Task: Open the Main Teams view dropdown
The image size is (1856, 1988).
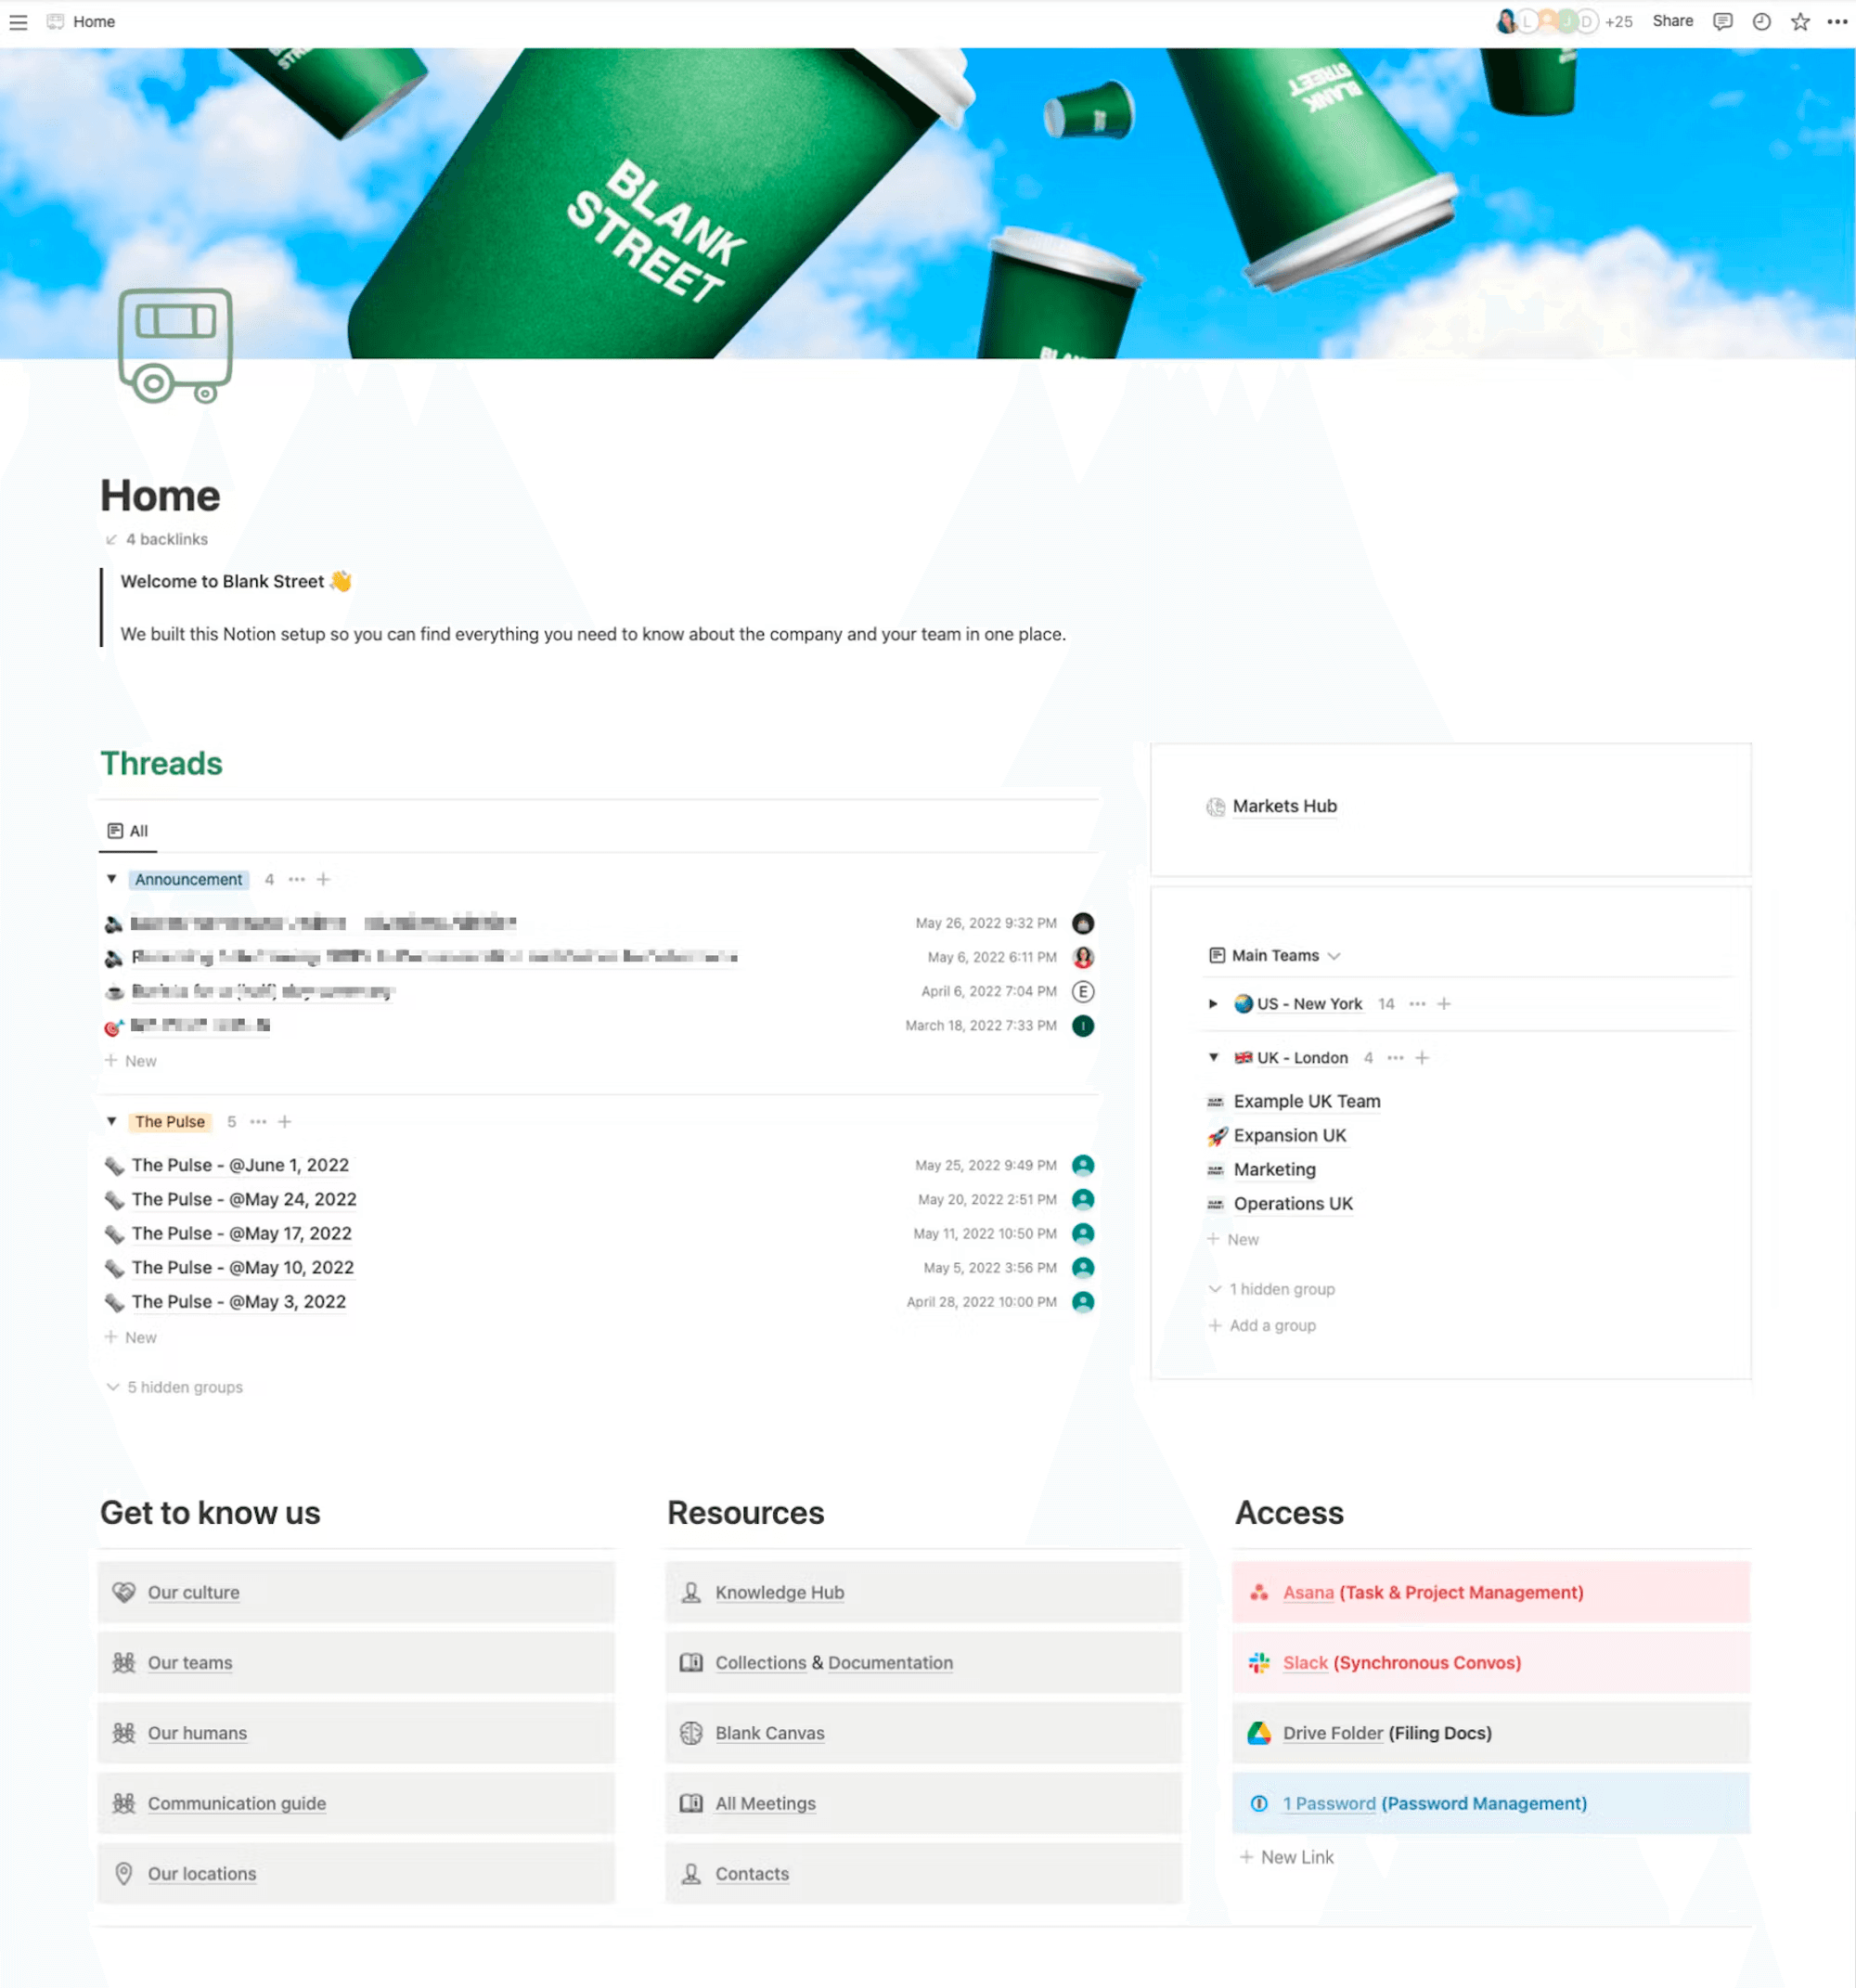Action: (x=1275, y=956)
